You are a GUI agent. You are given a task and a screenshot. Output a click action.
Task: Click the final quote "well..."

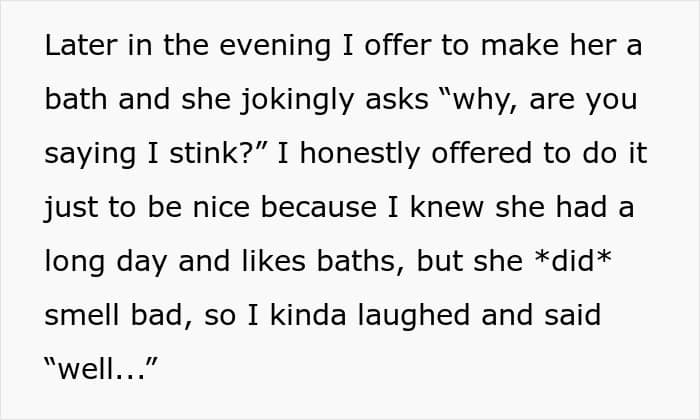(x=100, y=369)
